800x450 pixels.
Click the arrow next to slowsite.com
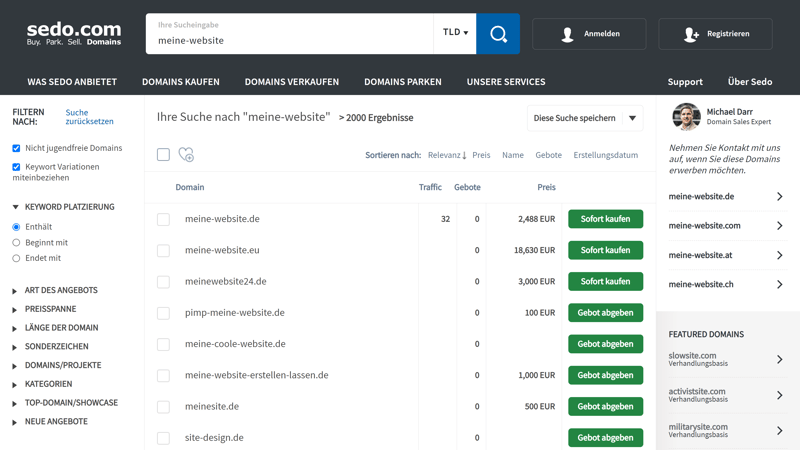pyautogui.click(x=779, y=359)
